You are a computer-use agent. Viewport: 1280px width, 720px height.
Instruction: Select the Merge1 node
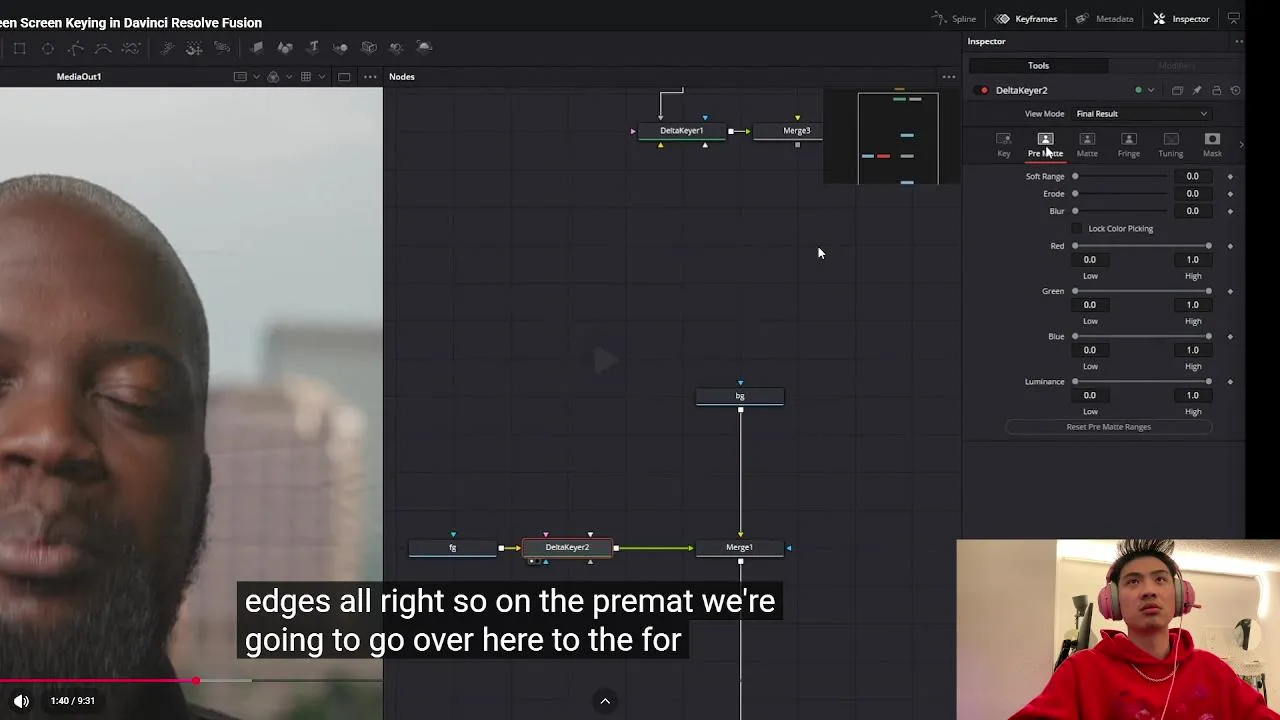tap(739, 548)
